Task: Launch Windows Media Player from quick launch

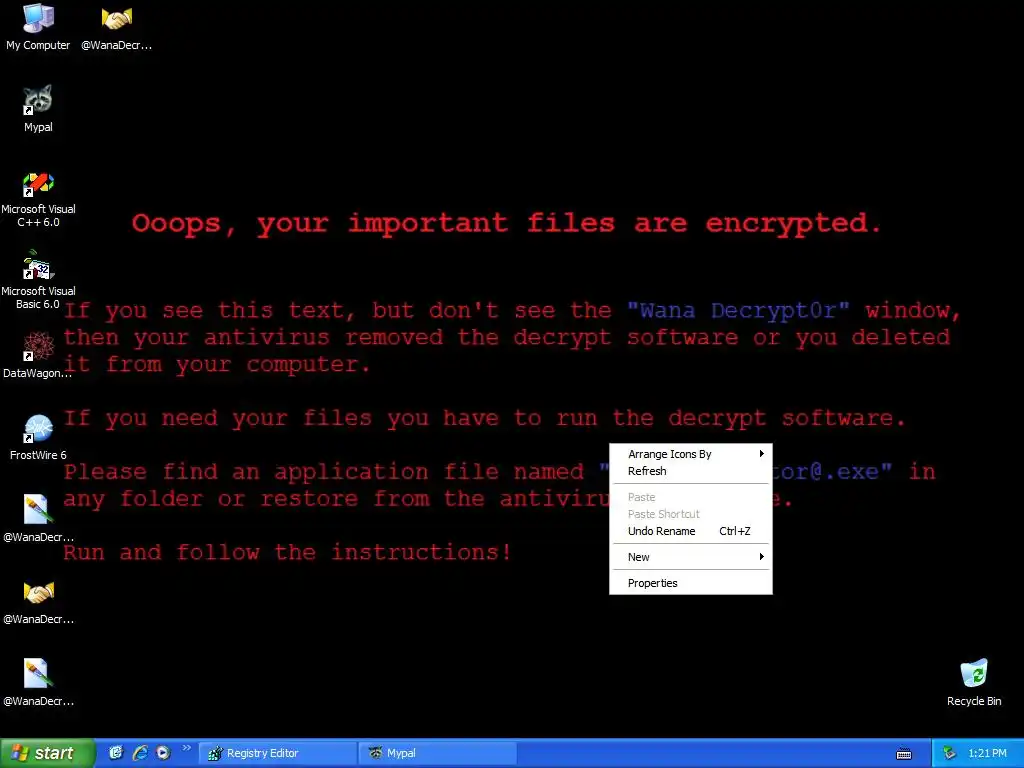Action: pyautogui.click(x=163, y=753)
